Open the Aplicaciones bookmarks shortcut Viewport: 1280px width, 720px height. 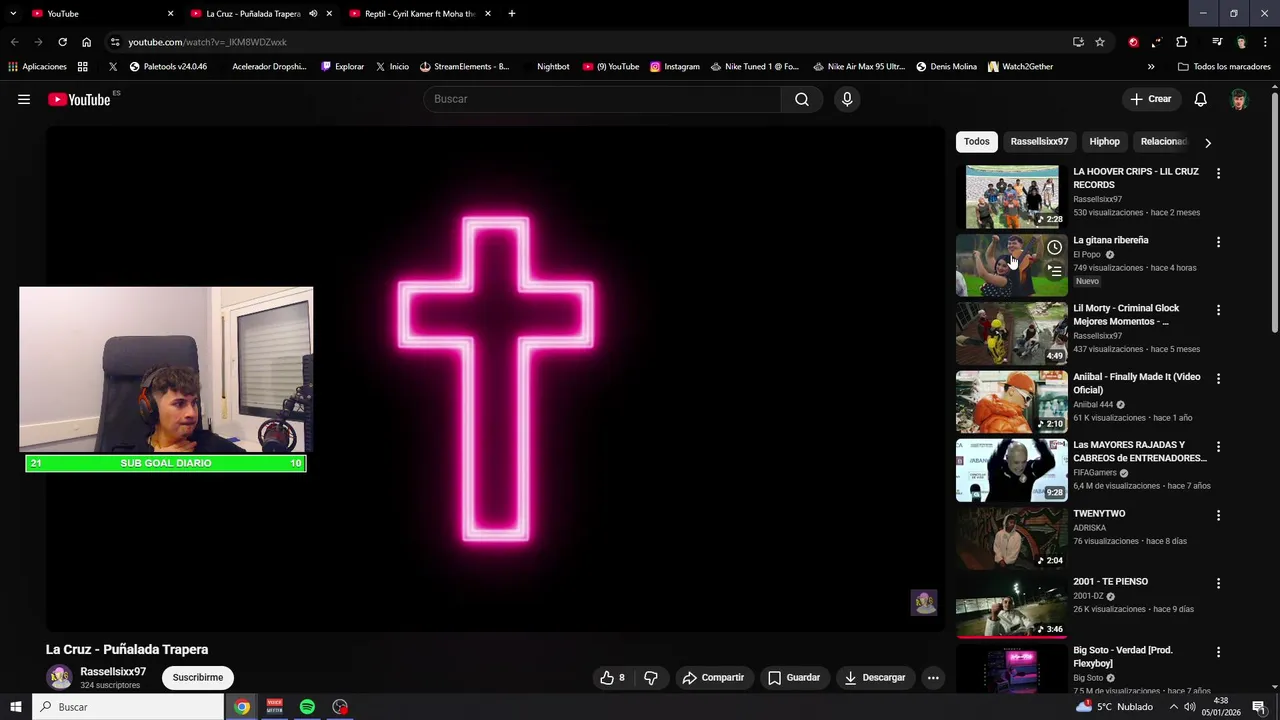coord(37,67)
